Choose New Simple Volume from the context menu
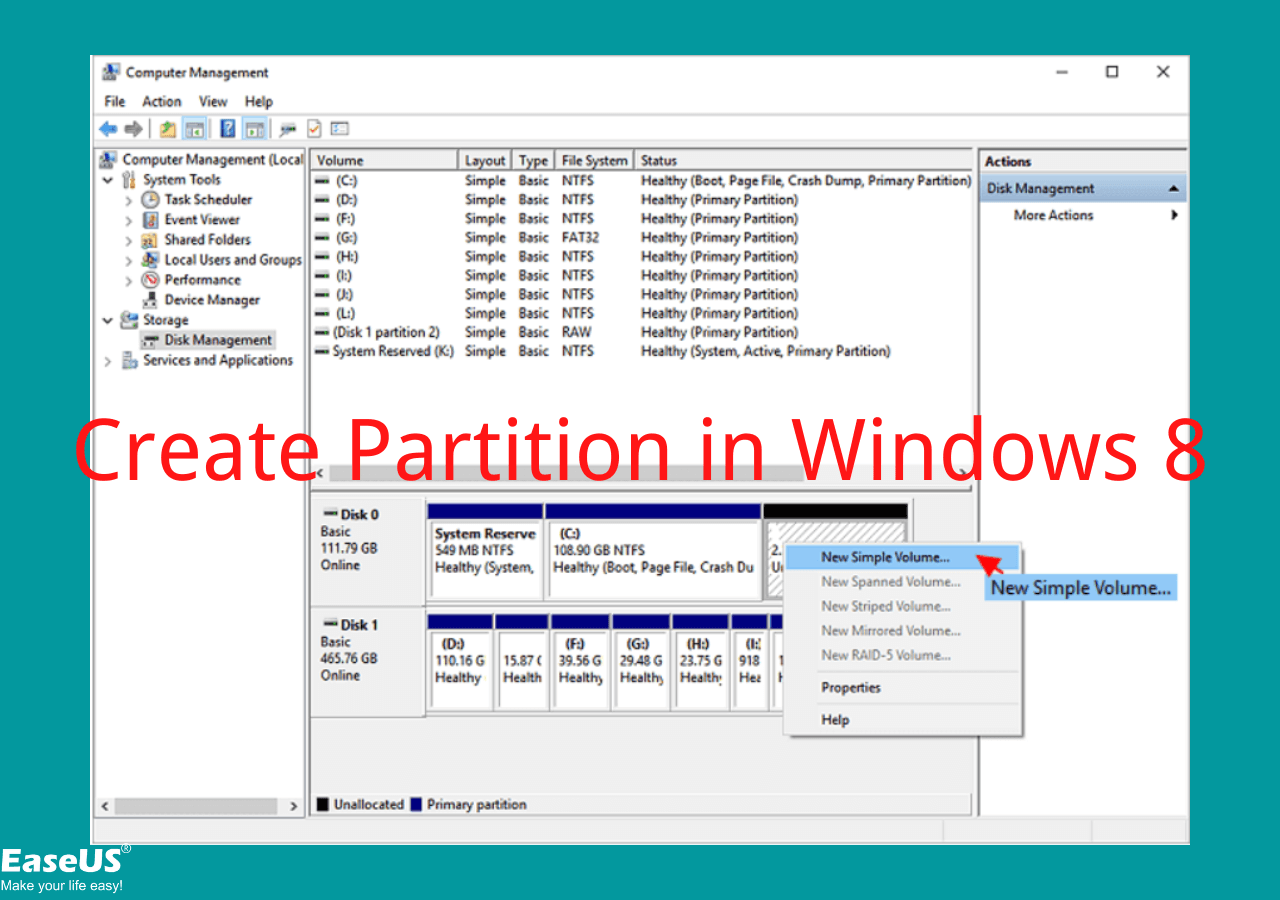Image resolution: width=1280 pixels, height=900 pixels. pyautogui.click(x=886, y=557)
